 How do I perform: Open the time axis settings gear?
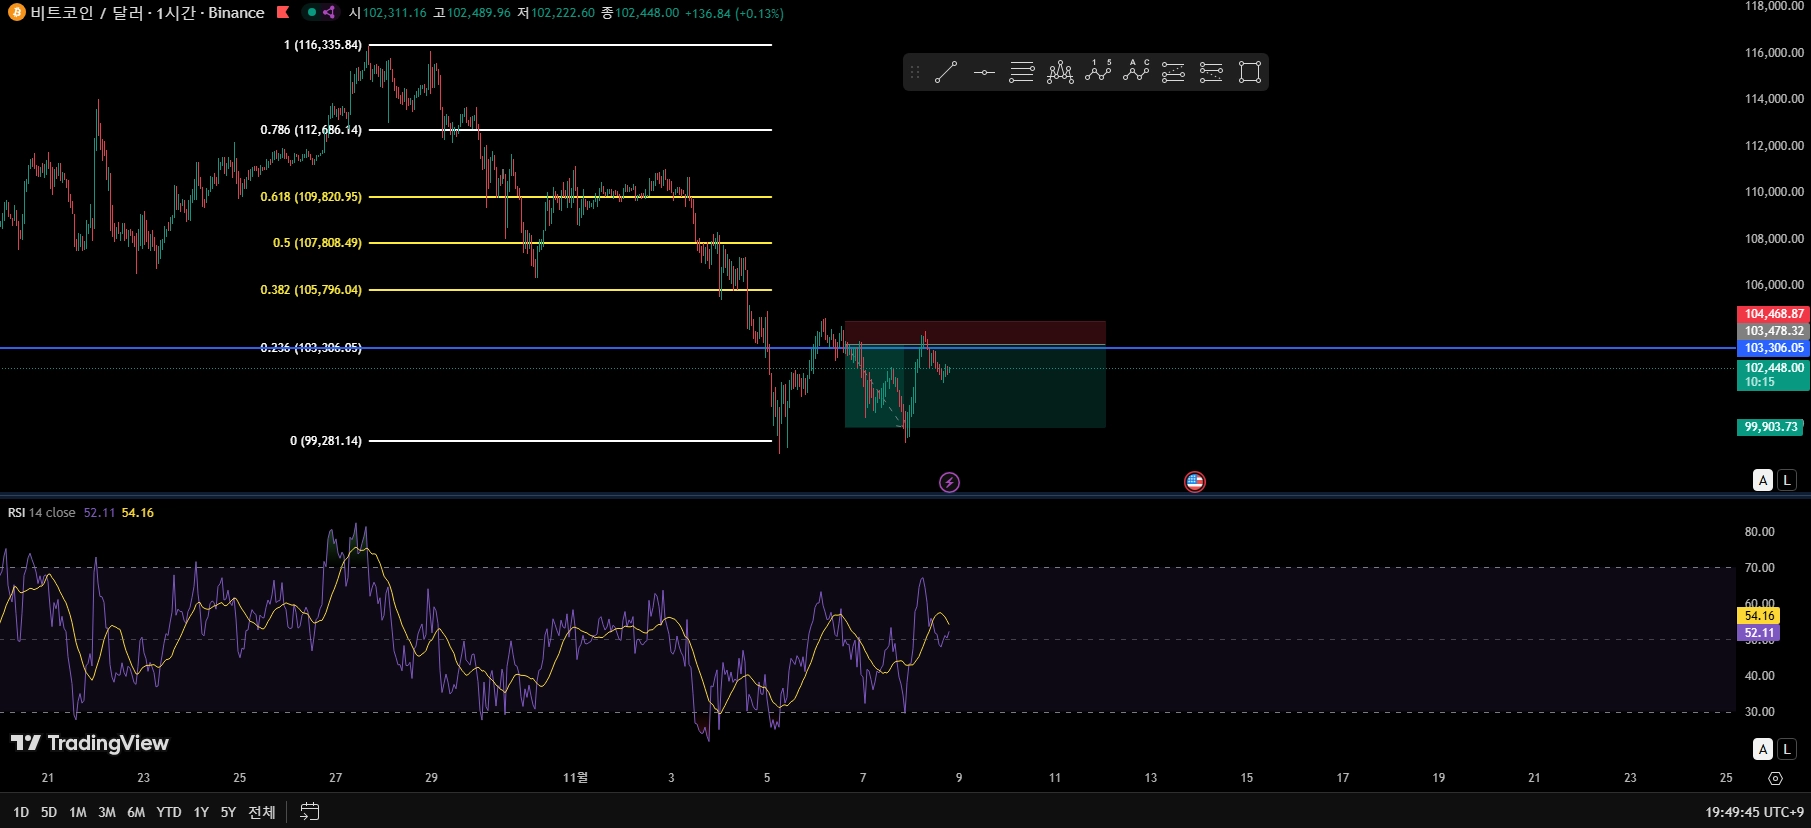pyautogui.click(x=1775, y=778)
